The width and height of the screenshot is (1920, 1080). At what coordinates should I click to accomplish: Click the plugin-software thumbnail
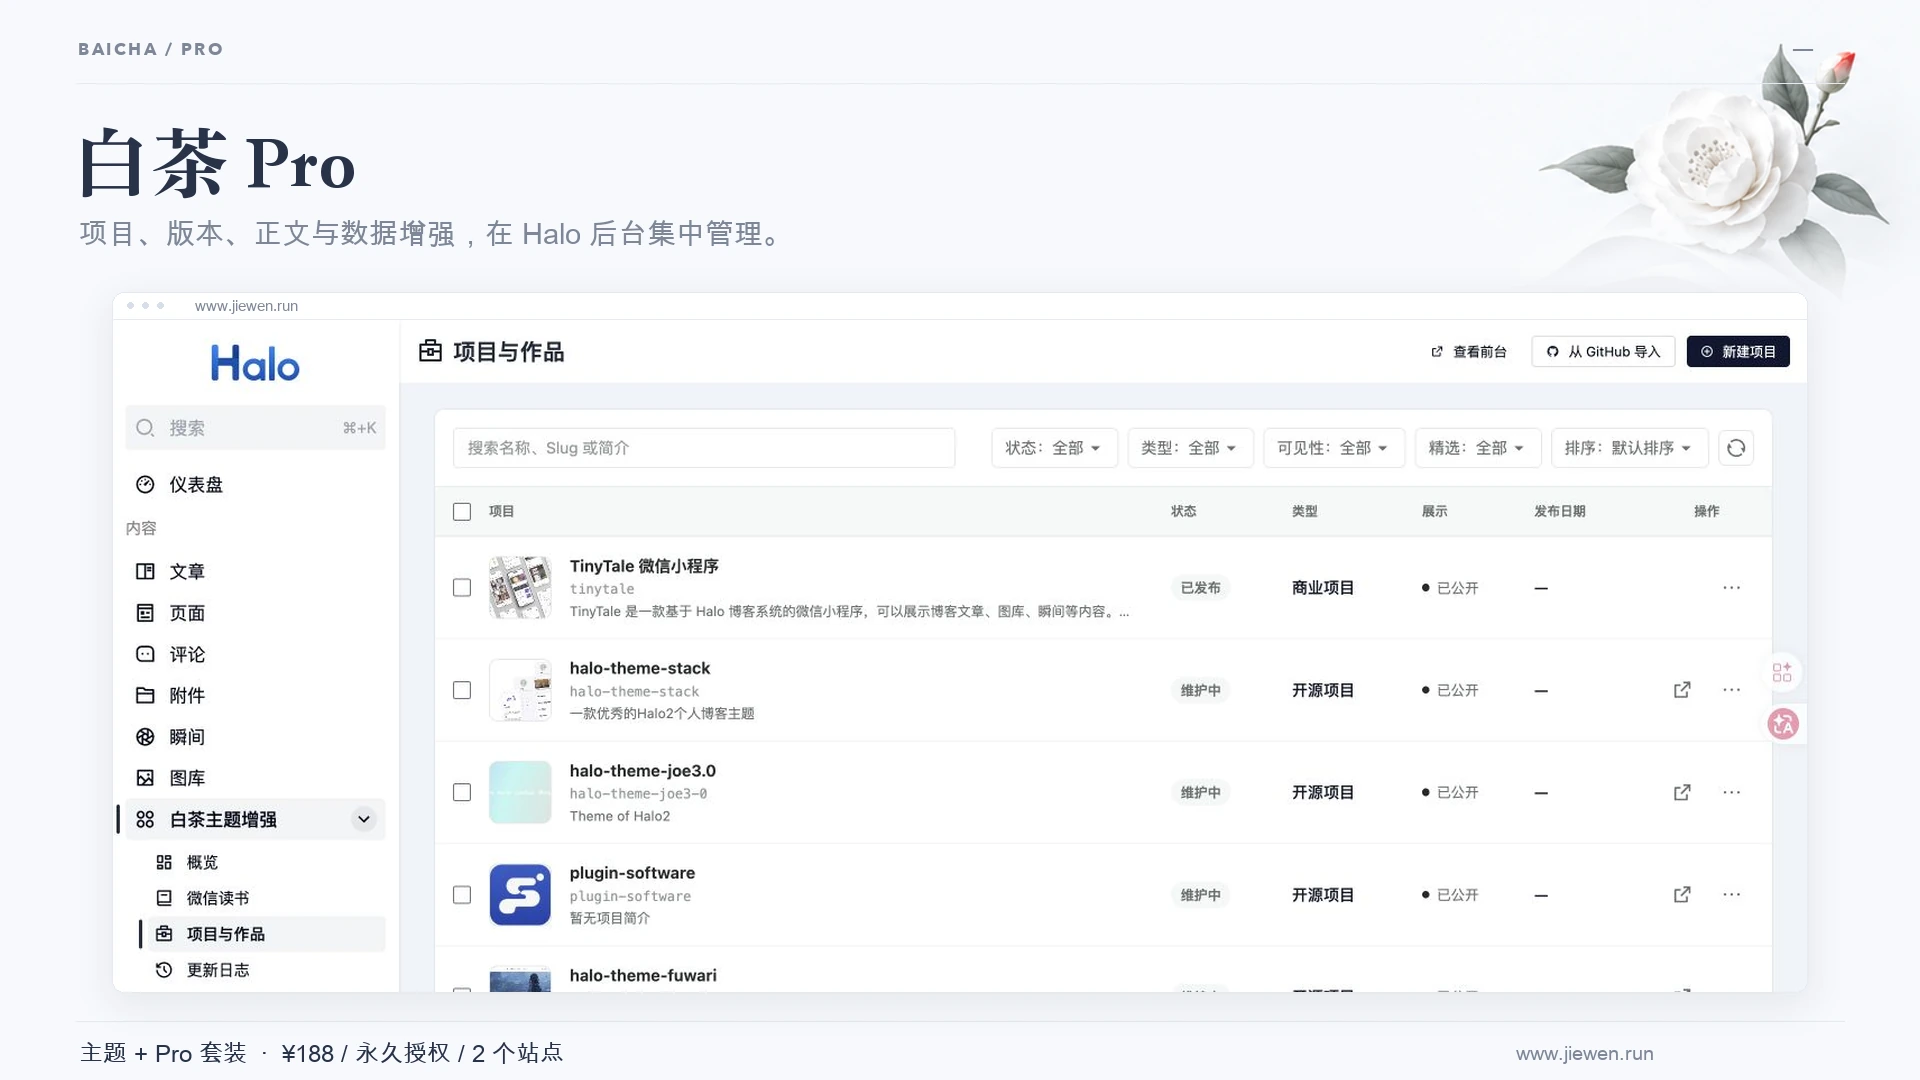(520, 895)
